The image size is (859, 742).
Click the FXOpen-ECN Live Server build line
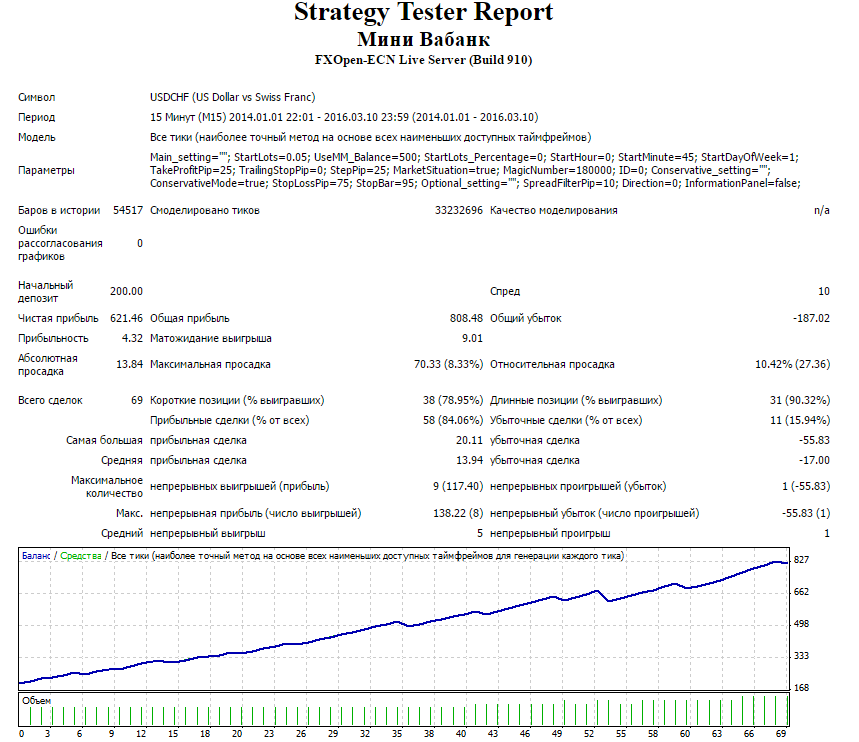coord(423,60)
